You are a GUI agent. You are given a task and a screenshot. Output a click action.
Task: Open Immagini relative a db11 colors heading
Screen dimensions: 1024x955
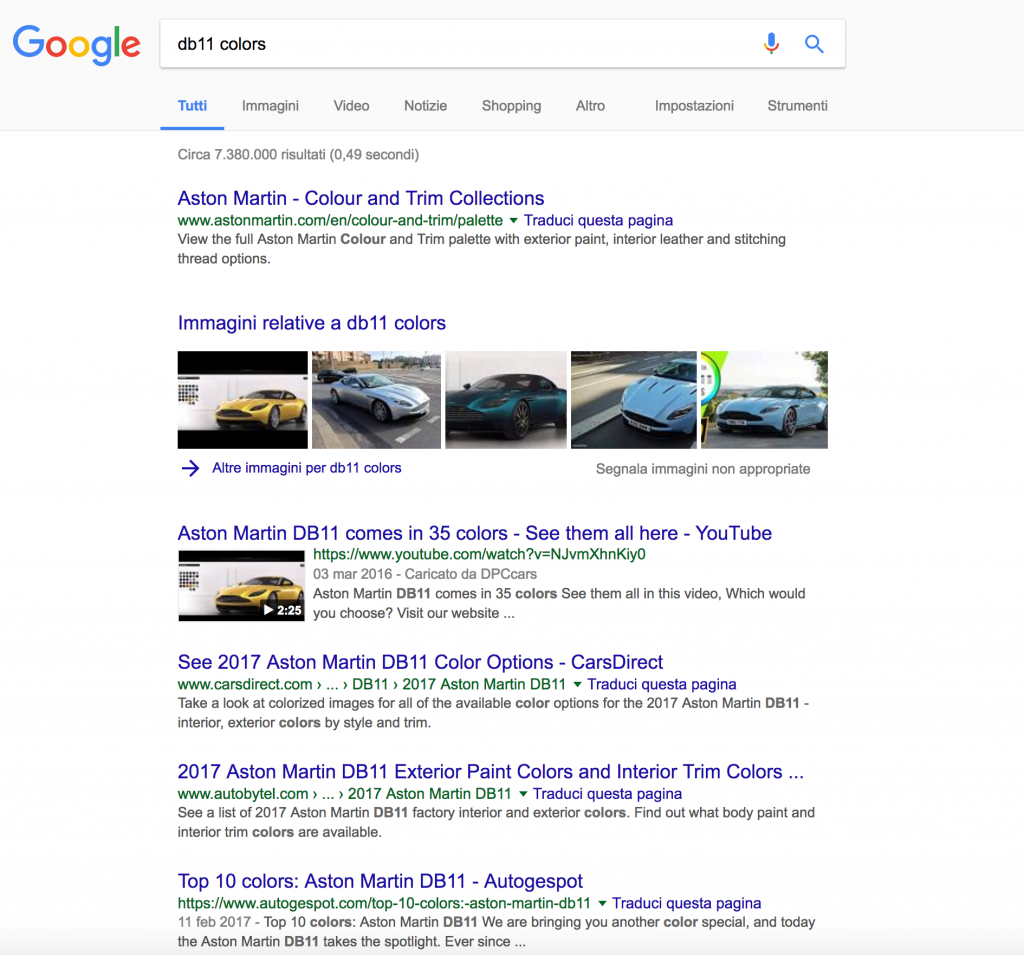[x=312, y=323]
